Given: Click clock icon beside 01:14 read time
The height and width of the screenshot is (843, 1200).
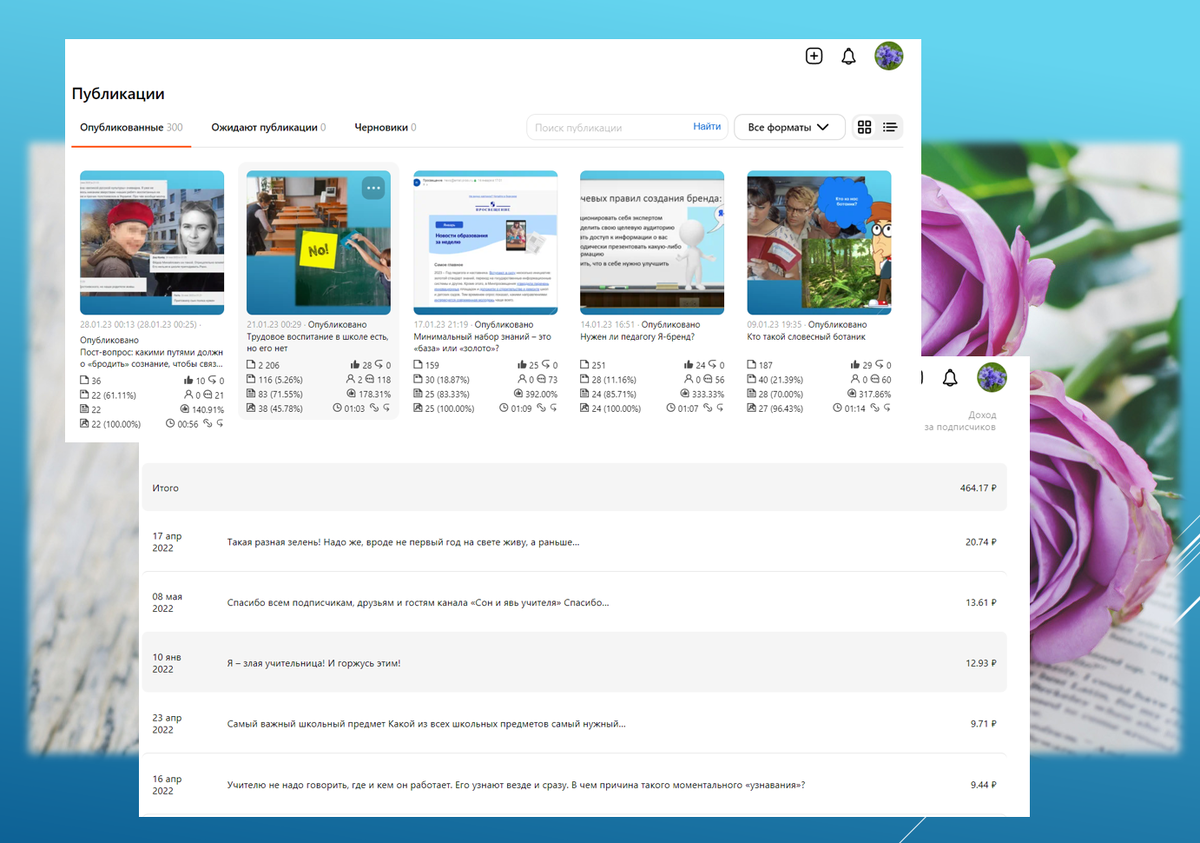Looking at the screenshot, I should [x=838, y=408].
